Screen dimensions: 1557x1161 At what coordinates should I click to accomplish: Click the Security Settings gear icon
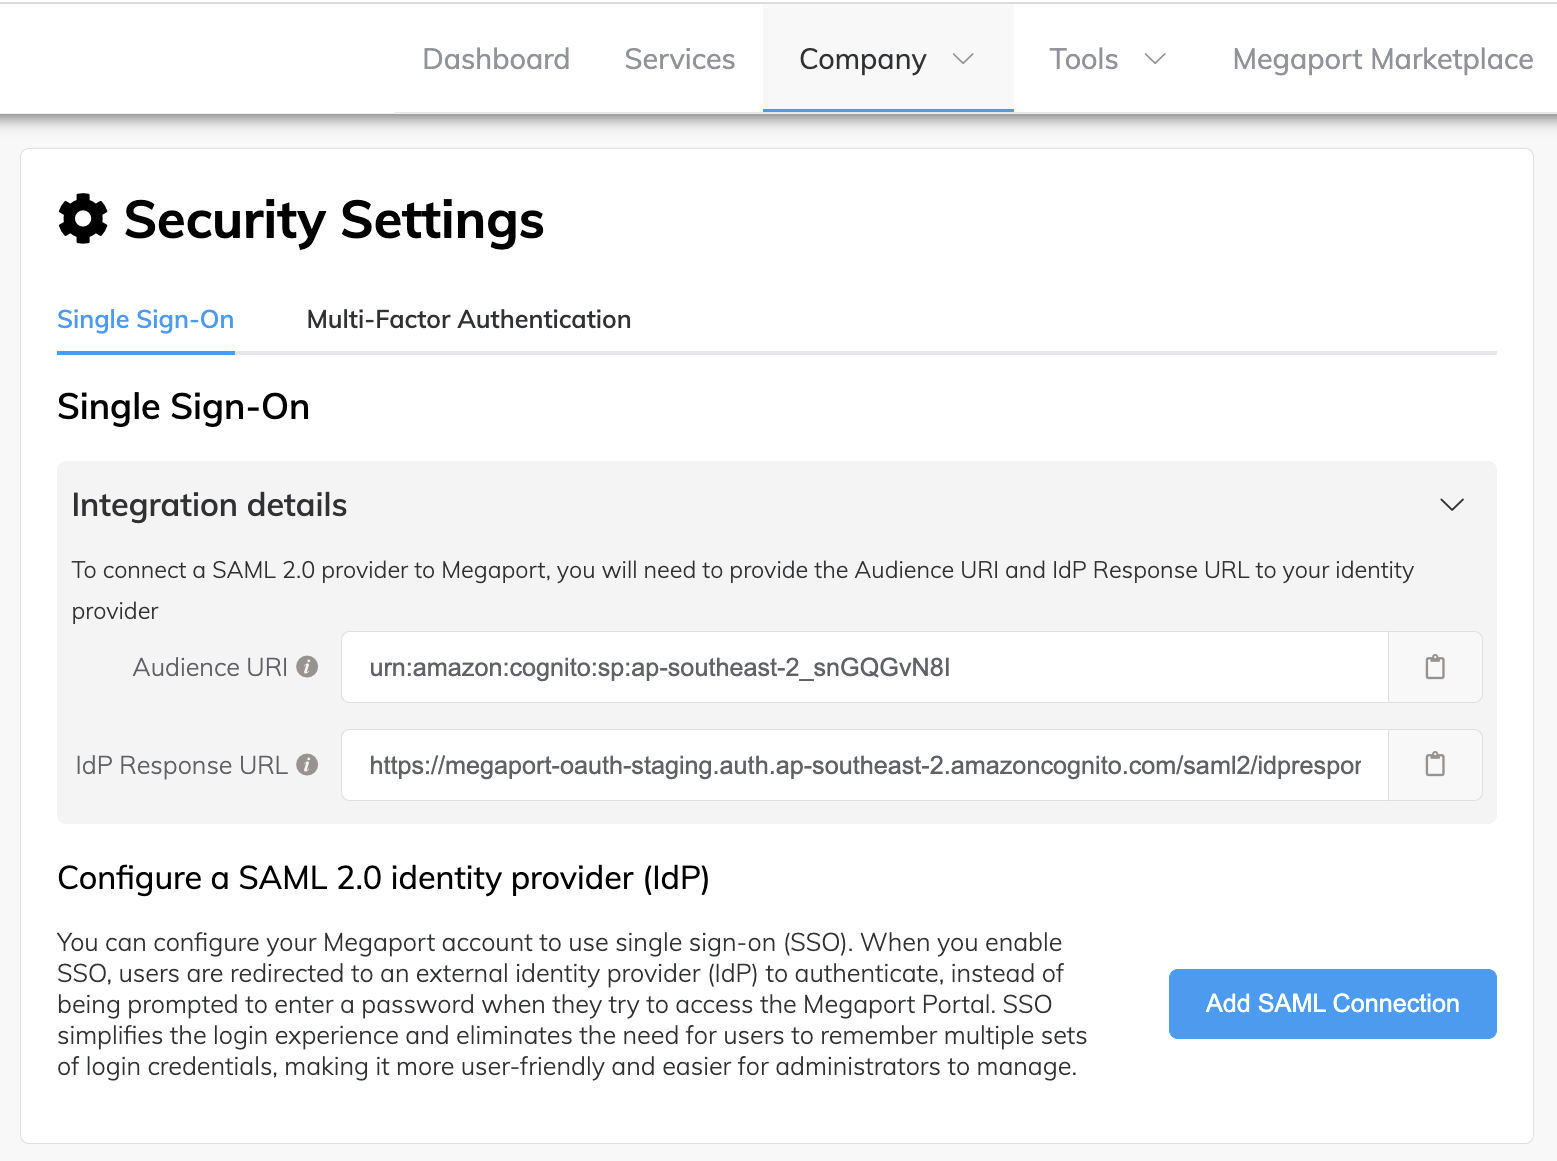pos(83,218)
